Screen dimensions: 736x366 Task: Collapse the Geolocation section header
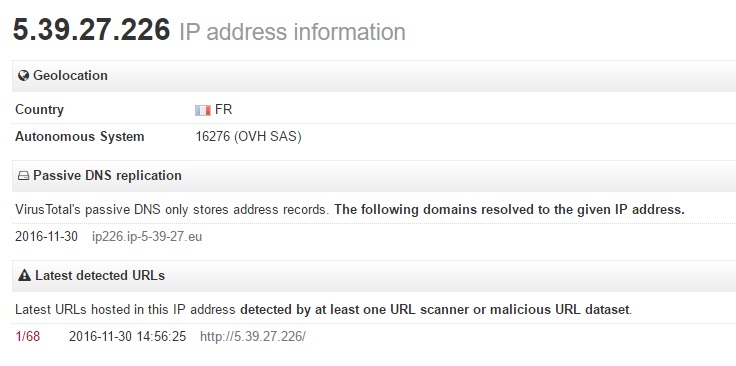[x=374, y=76]
